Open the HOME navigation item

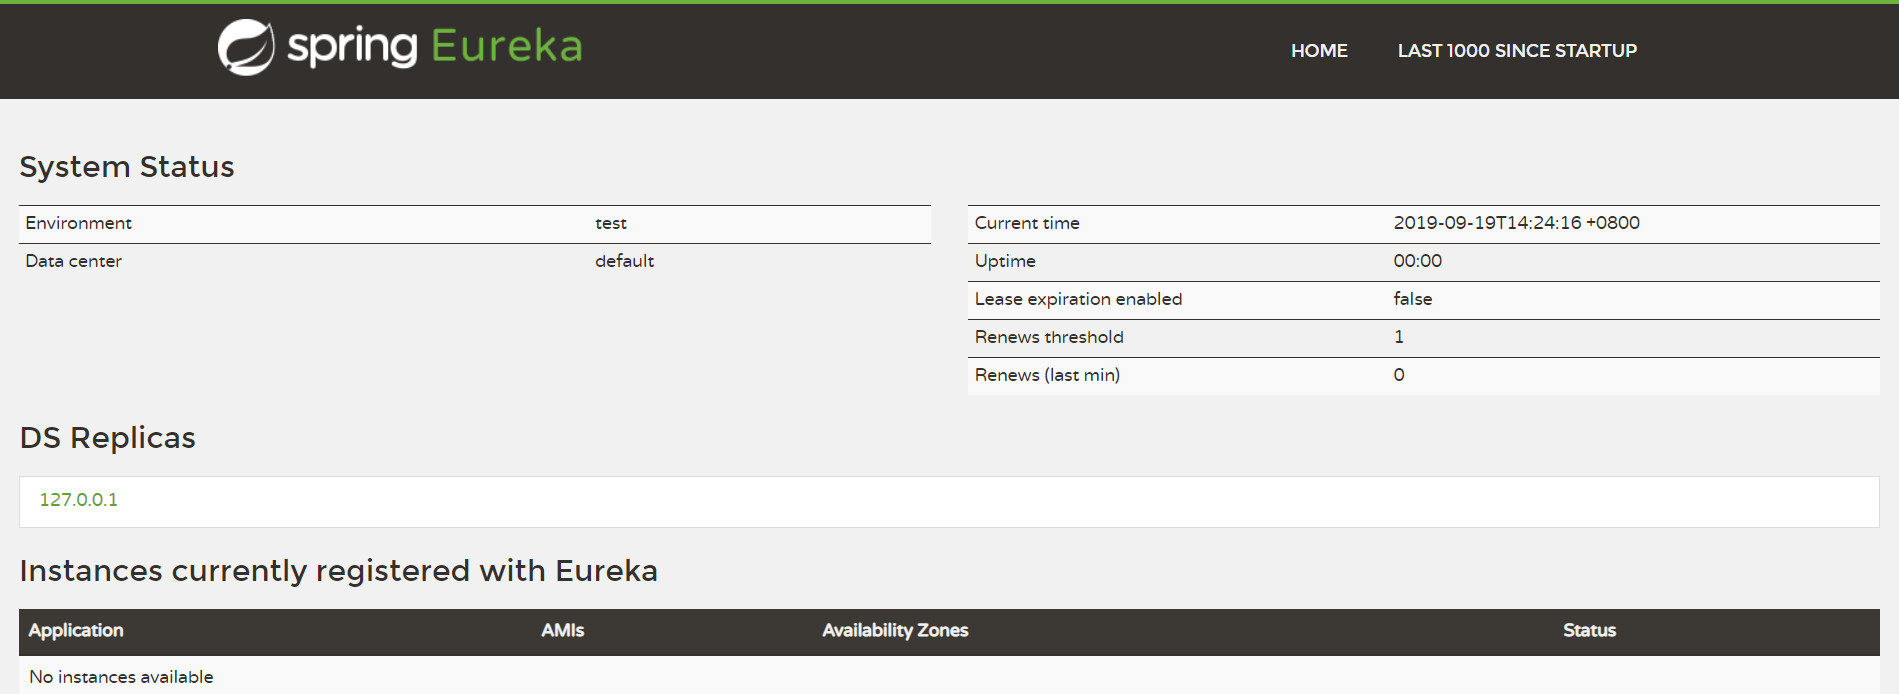[1319, 51]
